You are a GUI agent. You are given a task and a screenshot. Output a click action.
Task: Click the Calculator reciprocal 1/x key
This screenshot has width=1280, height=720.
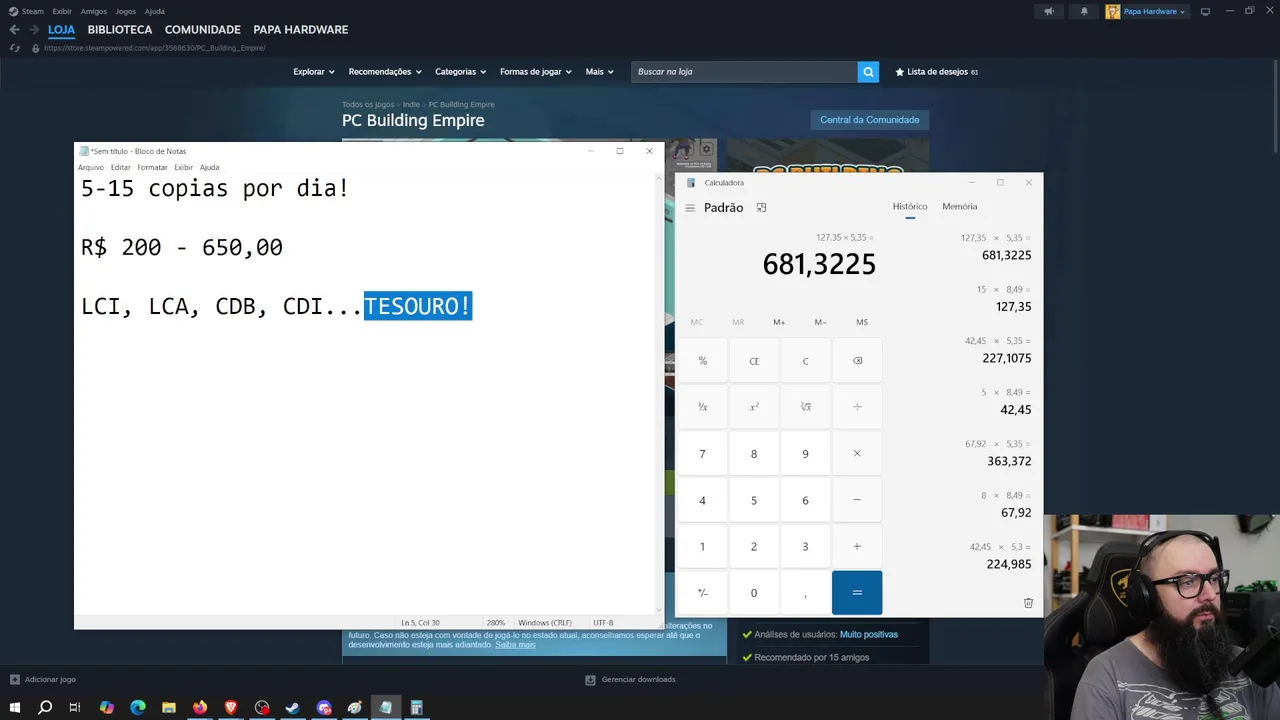703,407
